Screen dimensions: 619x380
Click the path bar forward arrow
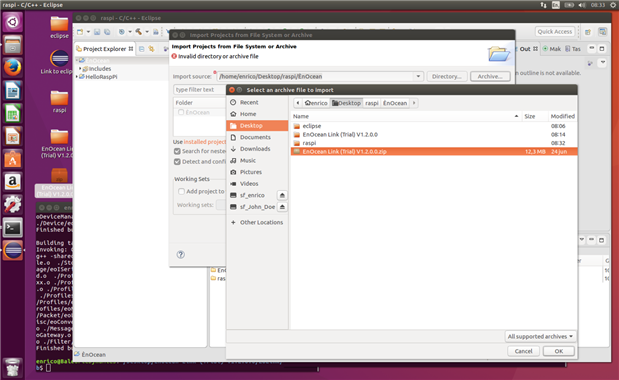click(414, 103)
